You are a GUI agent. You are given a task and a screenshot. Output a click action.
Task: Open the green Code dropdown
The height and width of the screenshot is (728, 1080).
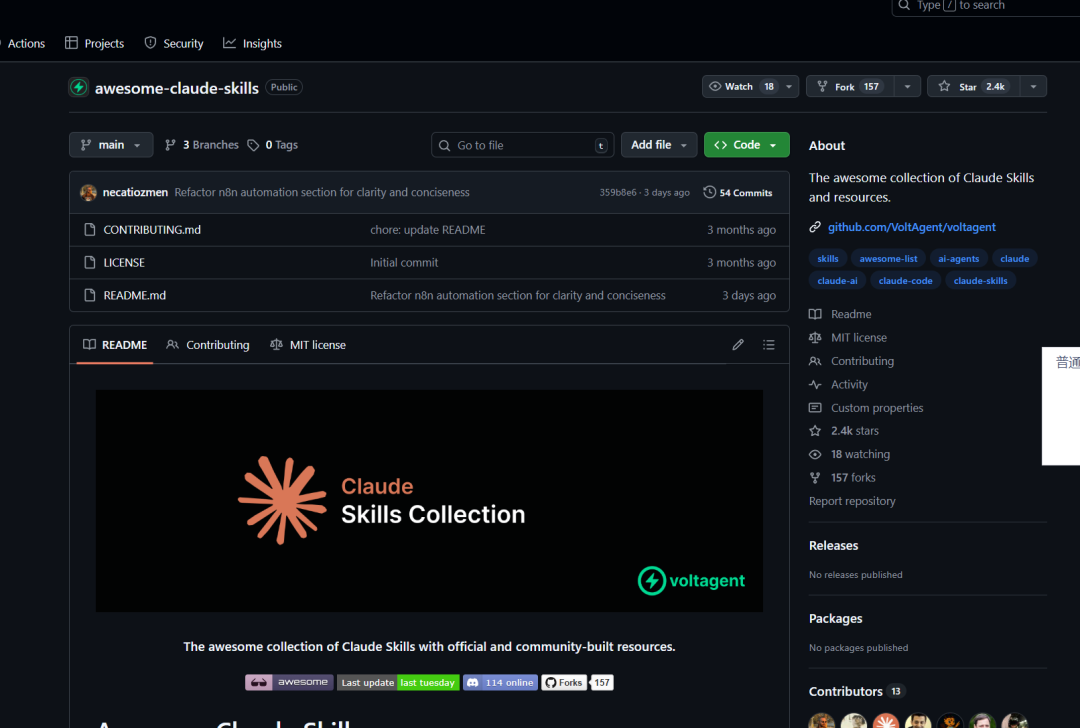coord(747,145)
